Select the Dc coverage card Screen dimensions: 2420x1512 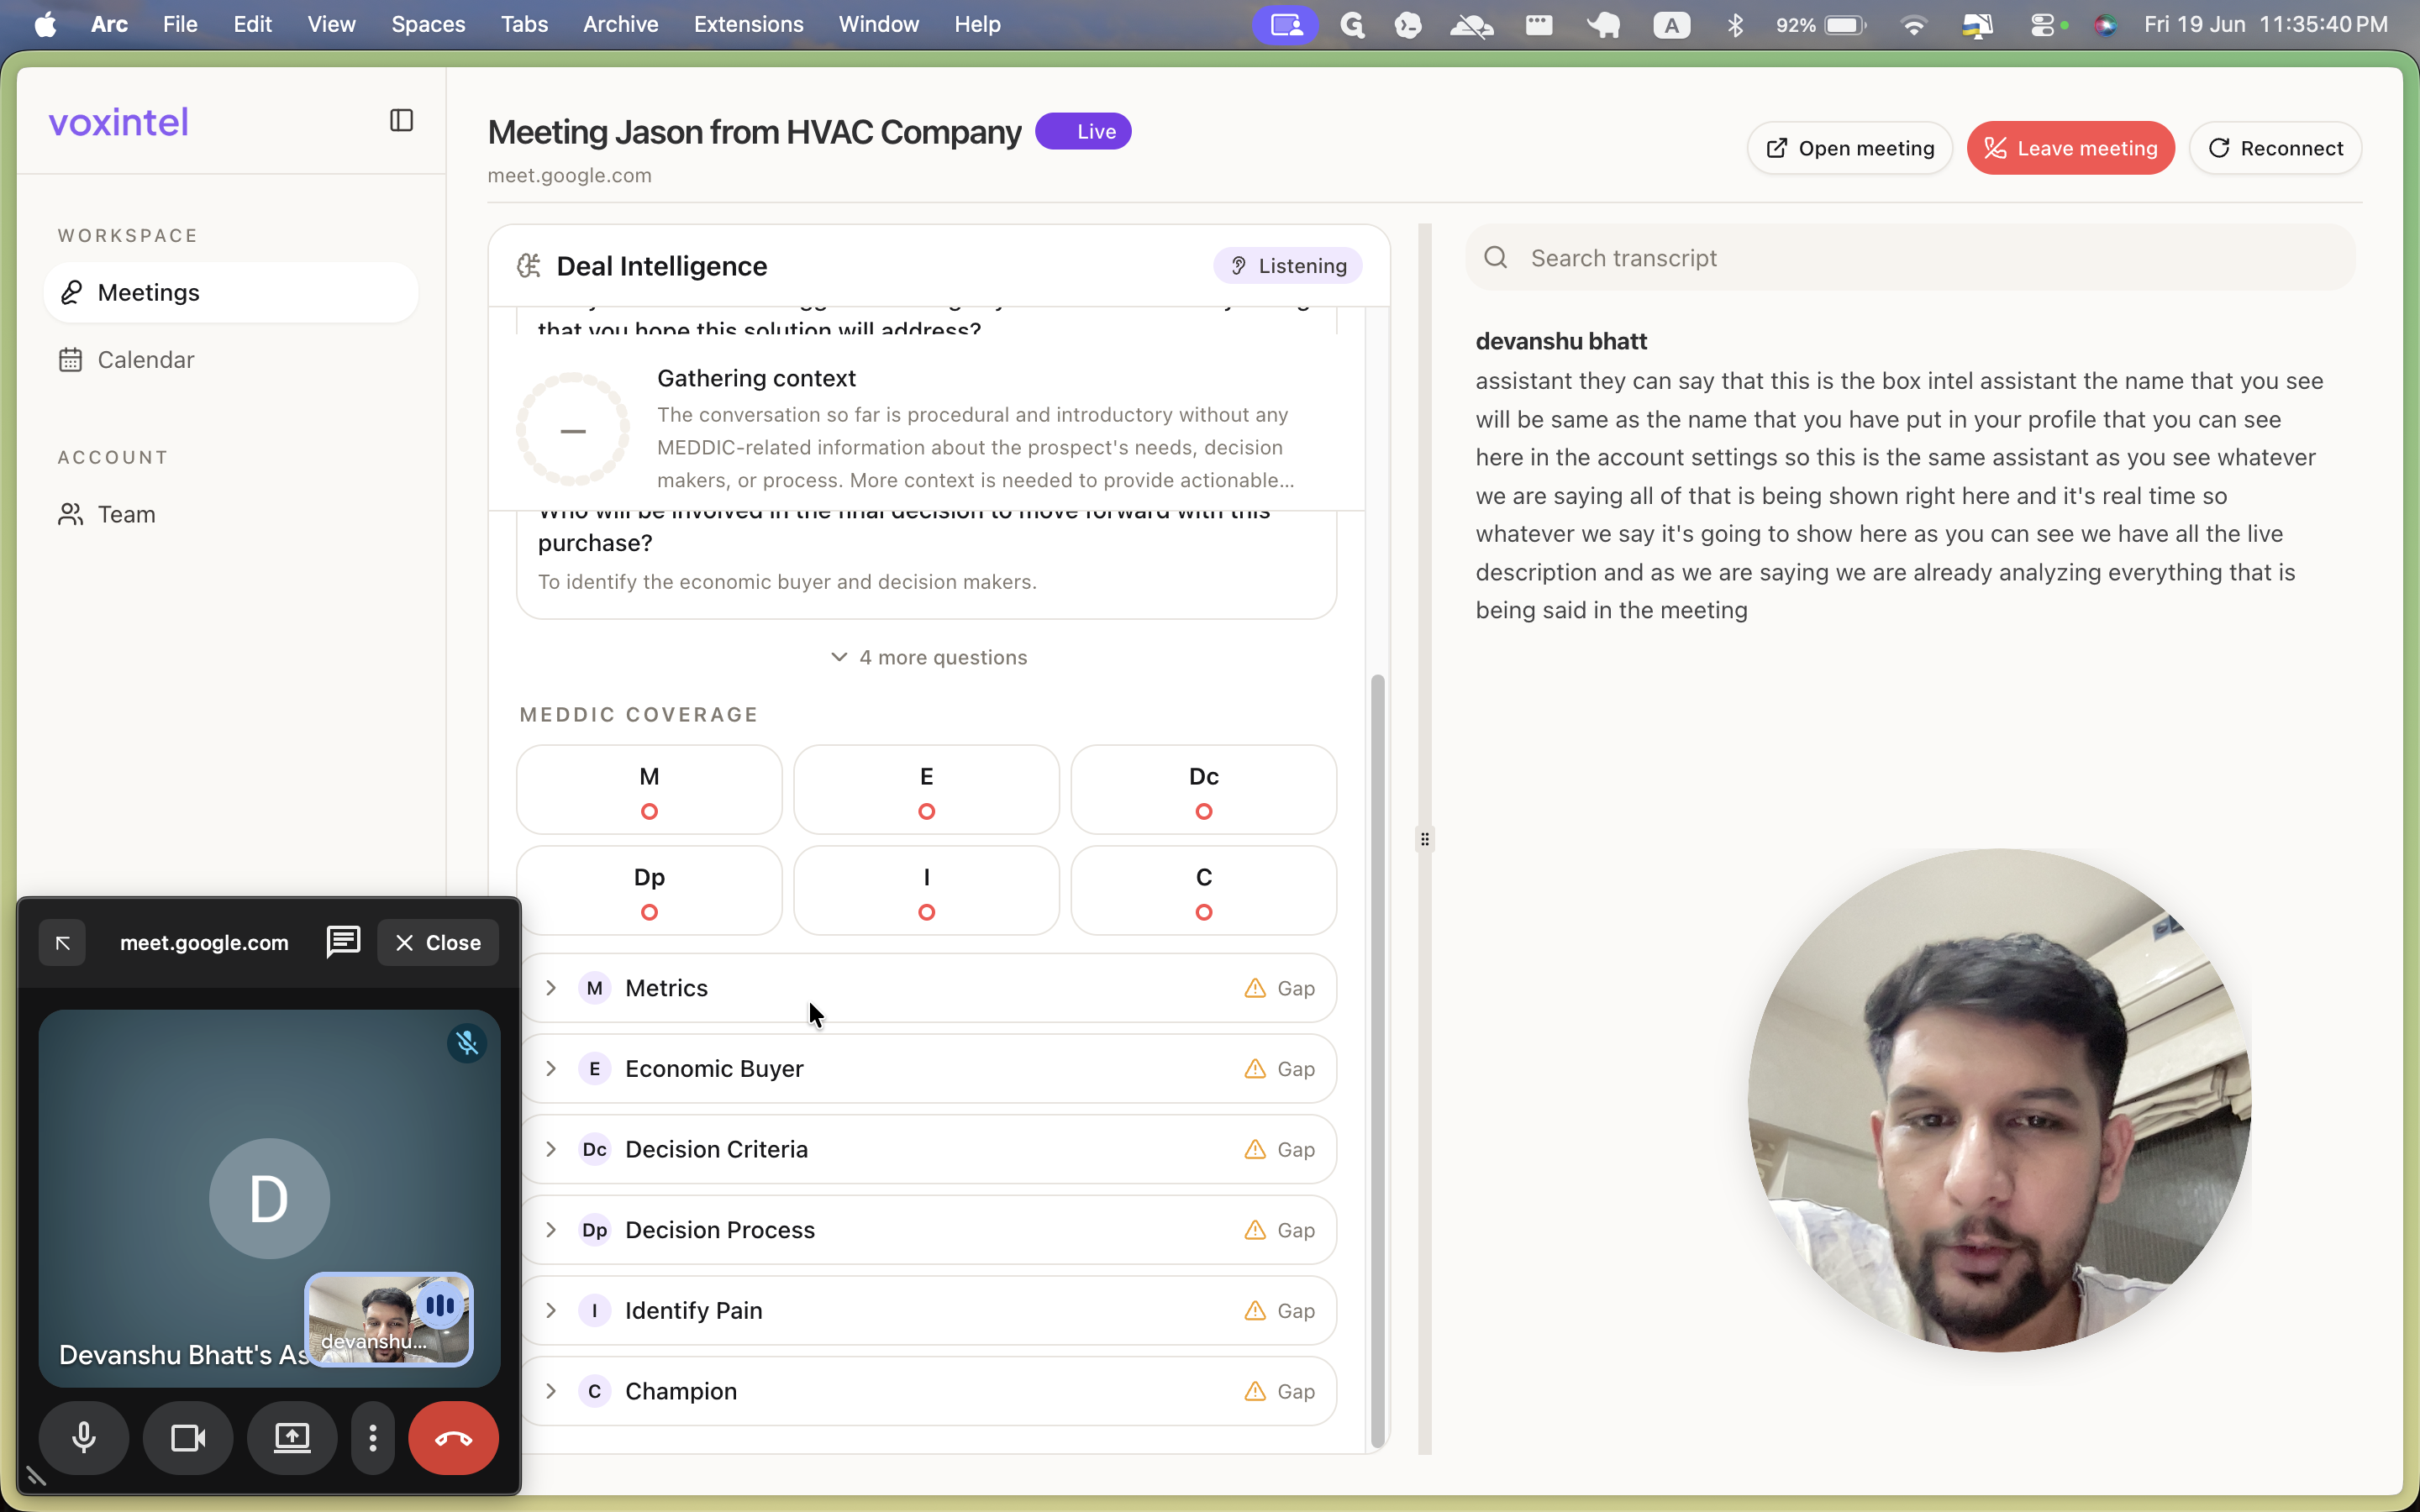click(1204, 790)
